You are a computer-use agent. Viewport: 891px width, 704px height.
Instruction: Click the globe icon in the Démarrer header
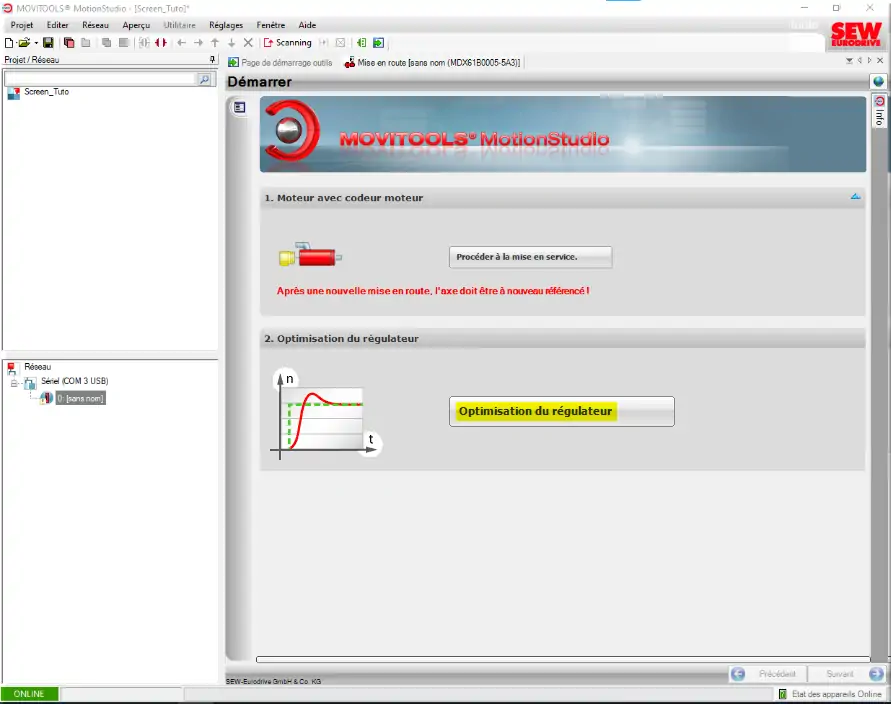coord(878,82)
